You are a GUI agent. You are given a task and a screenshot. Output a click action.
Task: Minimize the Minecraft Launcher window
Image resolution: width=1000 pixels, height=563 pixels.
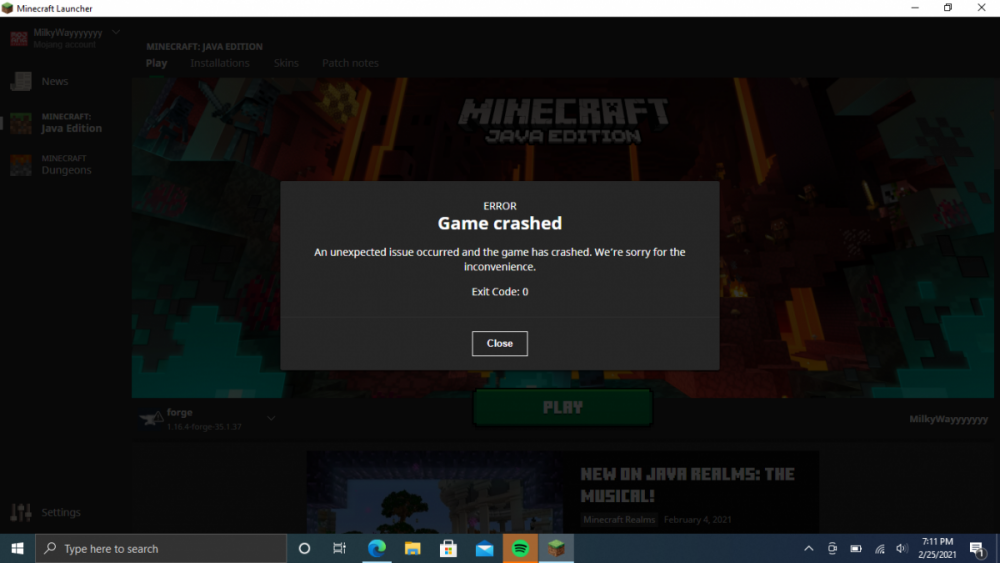click(x=915, y=8)
